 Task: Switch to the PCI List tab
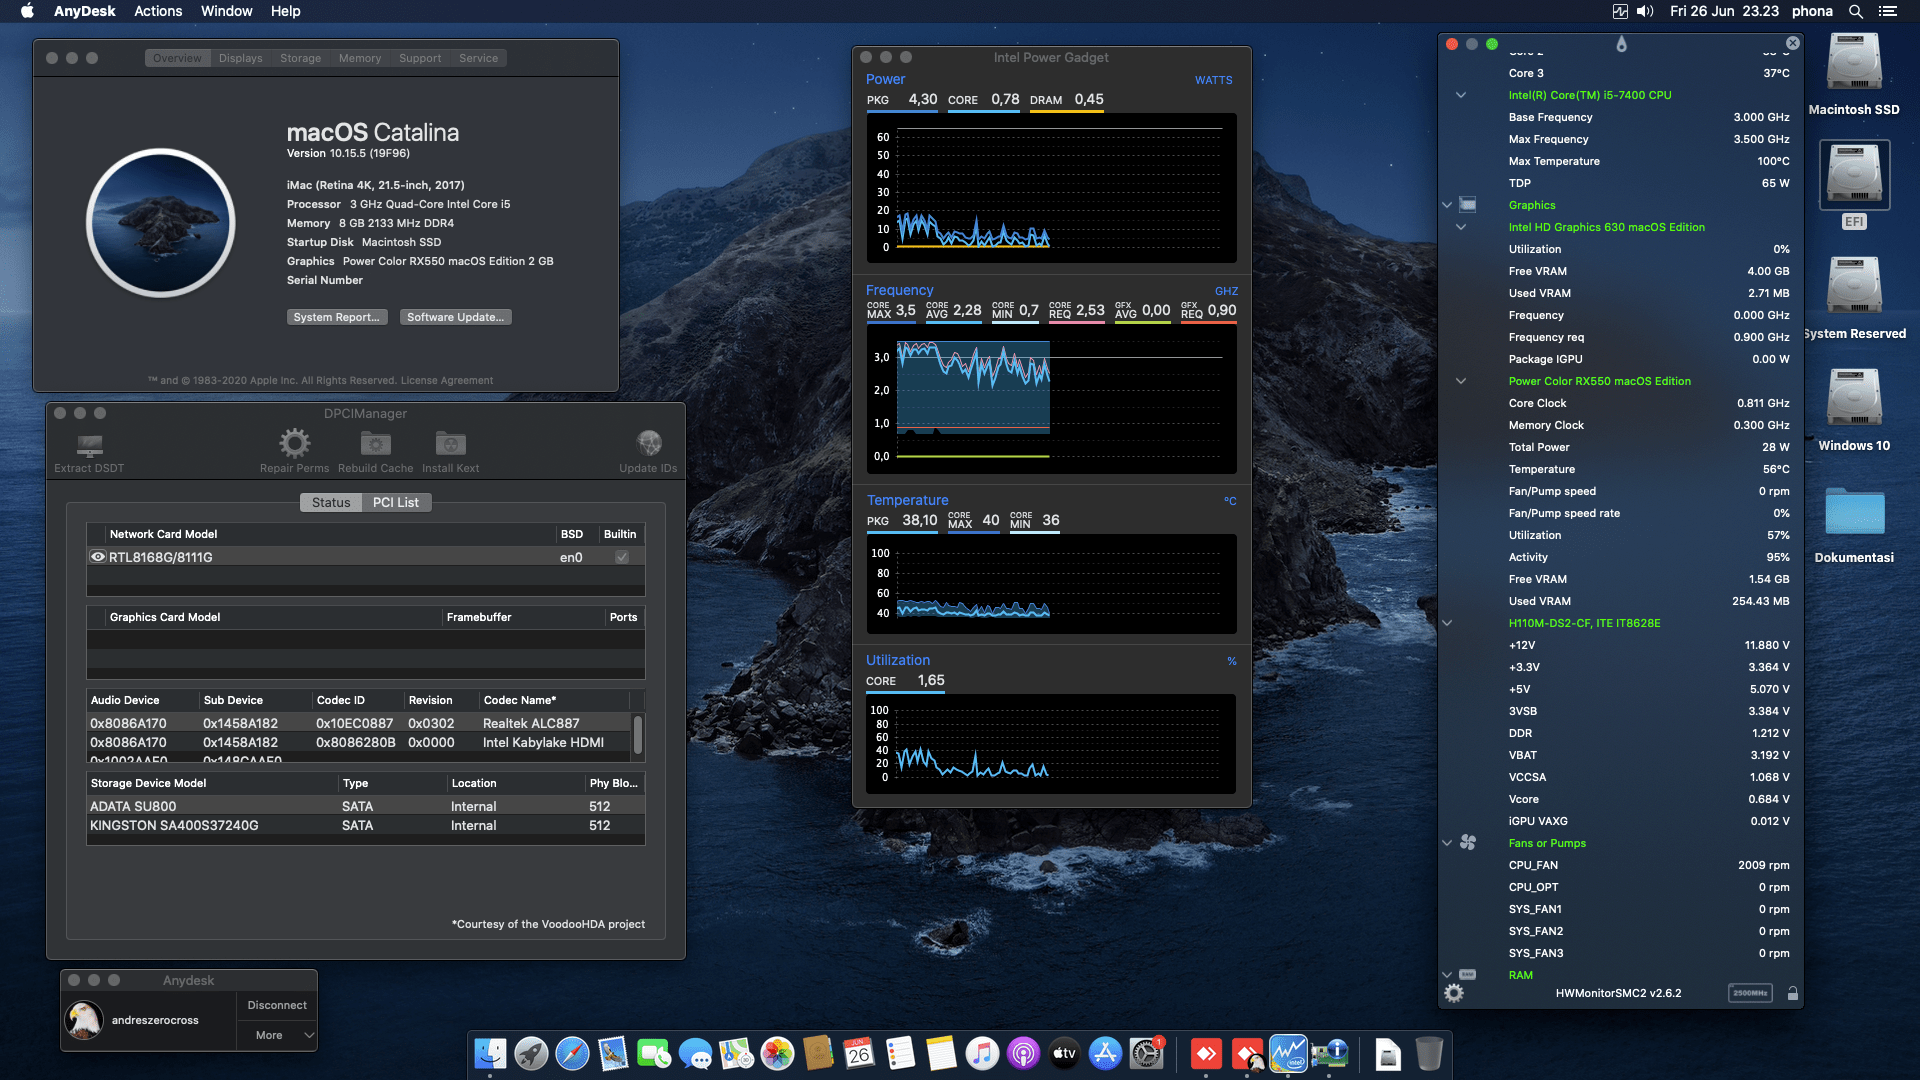click(x=396, y=502)
